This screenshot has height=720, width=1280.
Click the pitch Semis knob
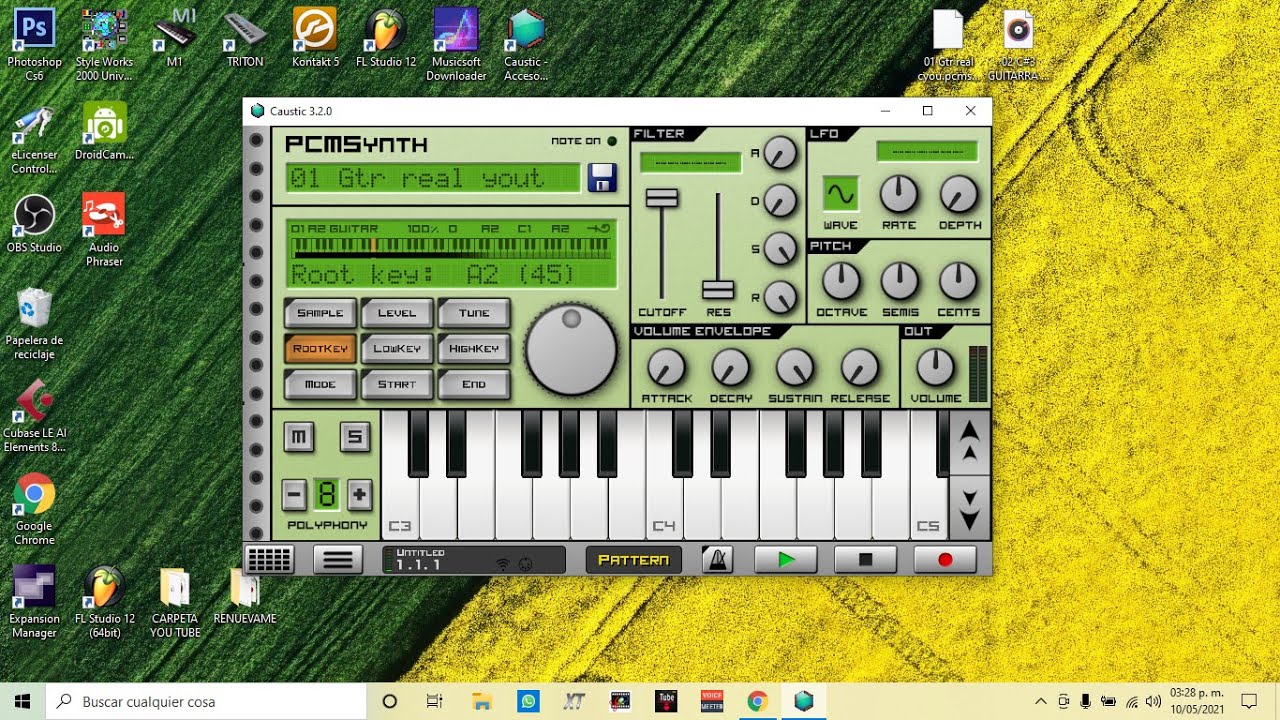(x=900, y=282)
